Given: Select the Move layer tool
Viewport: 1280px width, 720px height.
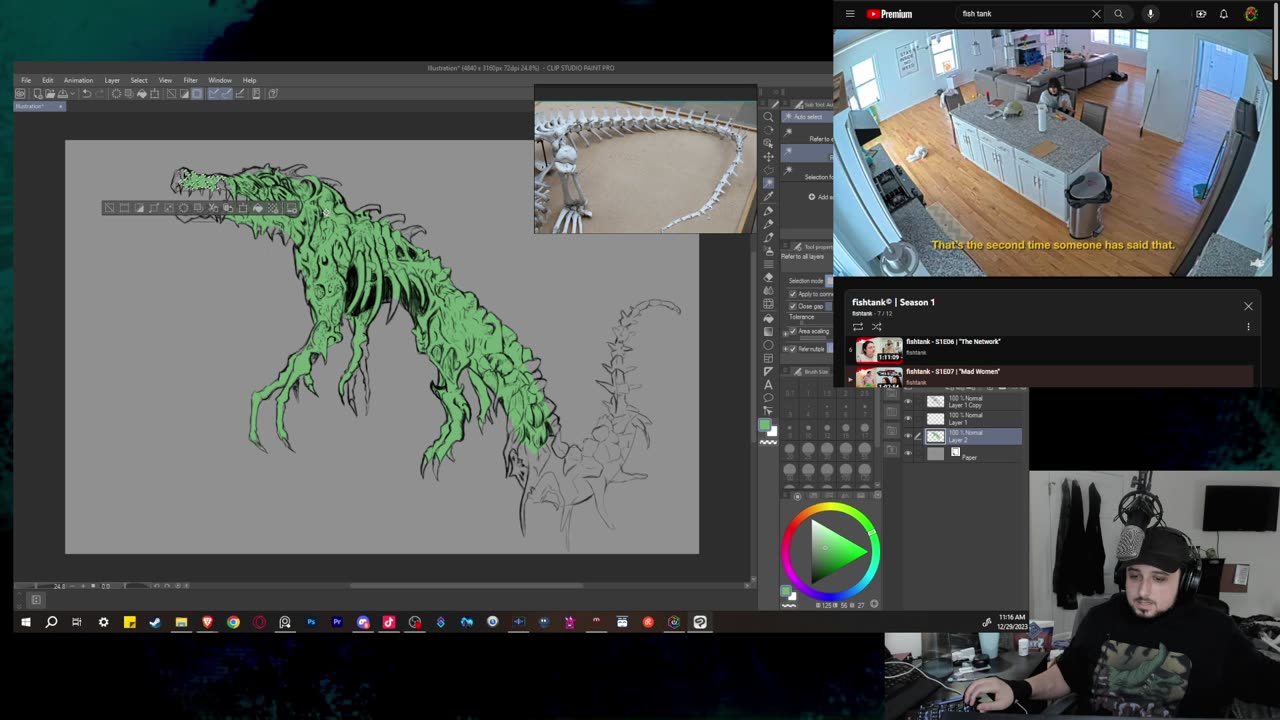Looking at the screenshot, I should coord(768,156).
